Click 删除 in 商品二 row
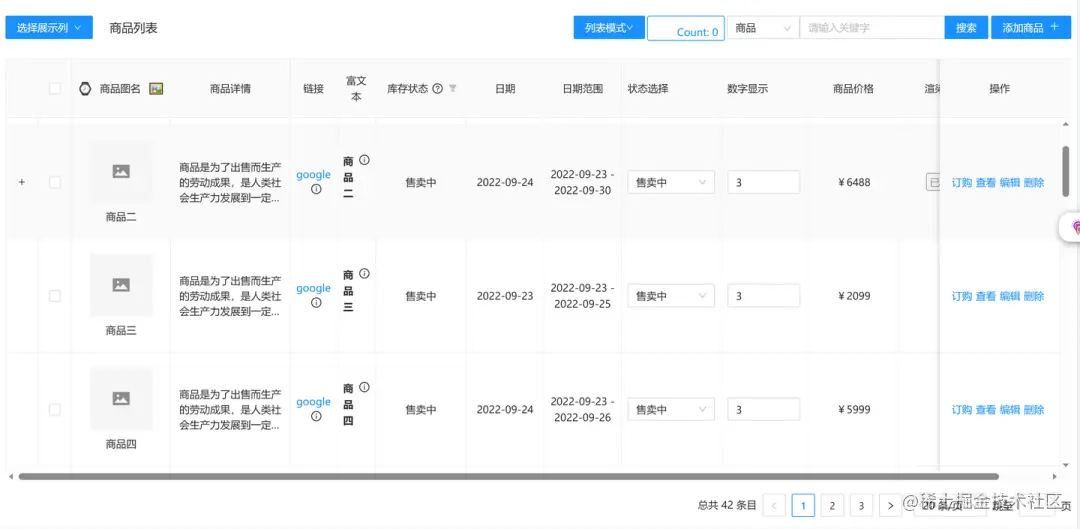The height and width of the screenshot is (529, 1080). click(x=1034, y=183)
